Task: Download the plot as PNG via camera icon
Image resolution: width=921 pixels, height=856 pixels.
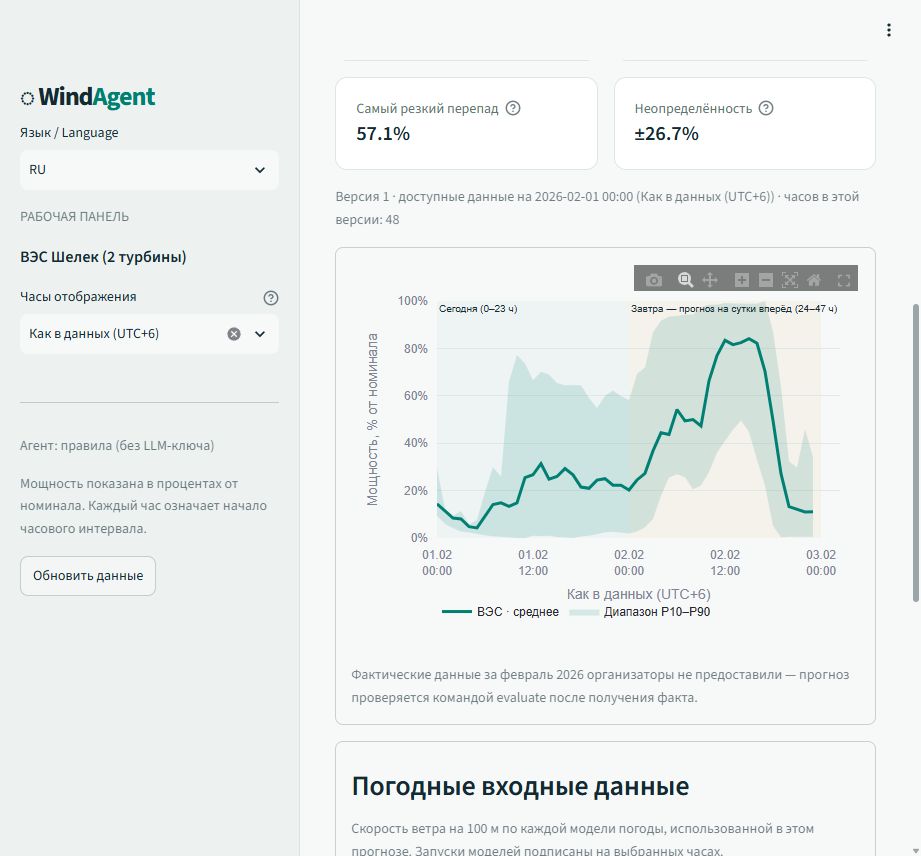Action: click(x=653, y=280)
